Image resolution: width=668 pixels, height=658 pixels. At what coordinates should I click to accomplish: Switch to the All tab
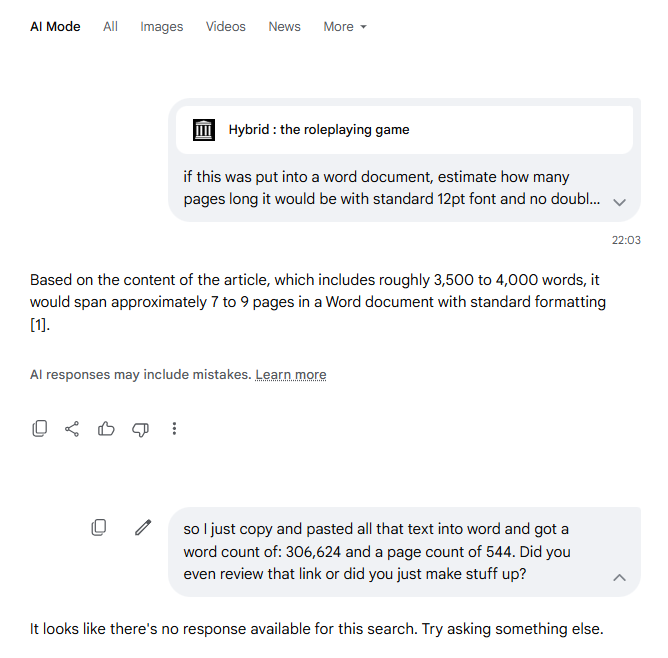(110, 27)
